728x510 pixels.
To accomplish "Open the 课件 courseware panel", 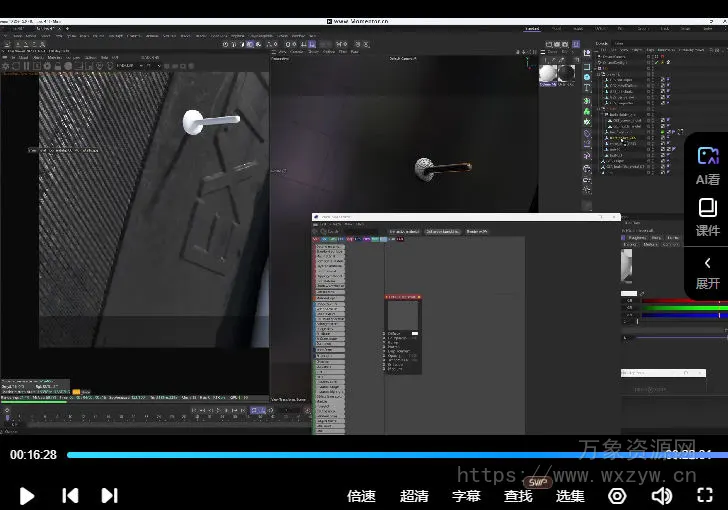I will [708, 217].
